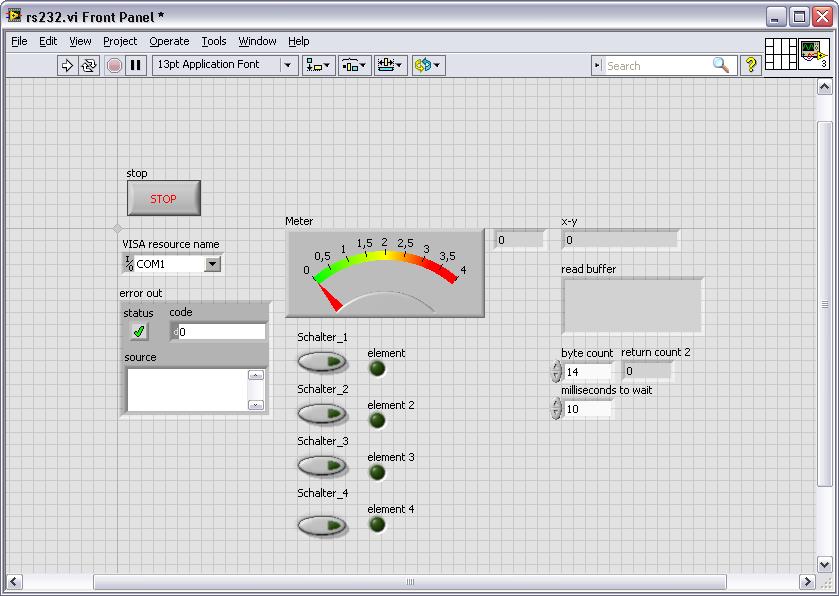Open the Context Help question mark
839x596 pixels.
pyautogui.click(x=751, y=65)
